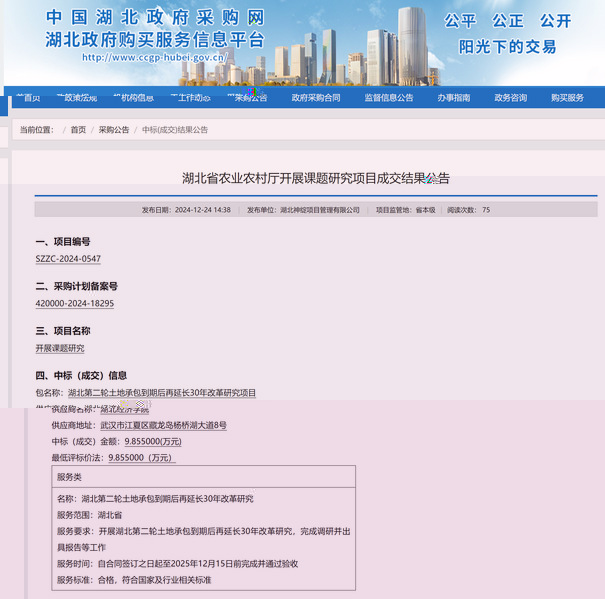Viewport: 605px width, 599px height.
Task: Click the supplier address 武汉市江夏区藏龙岛杨桥湖大道8号
Action: [164, 425]
